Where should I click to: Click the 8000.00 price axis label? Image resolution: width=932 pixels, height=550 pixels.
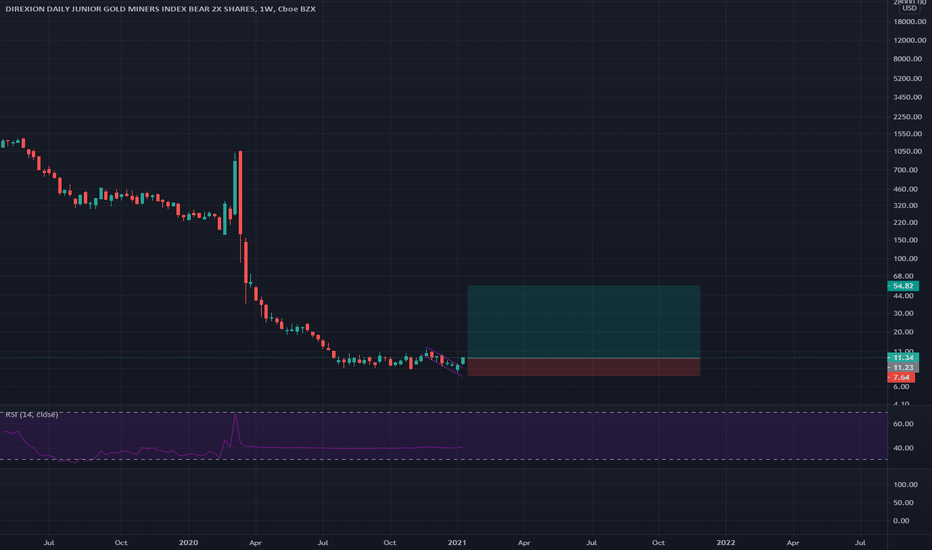click(x=909, y=59)
